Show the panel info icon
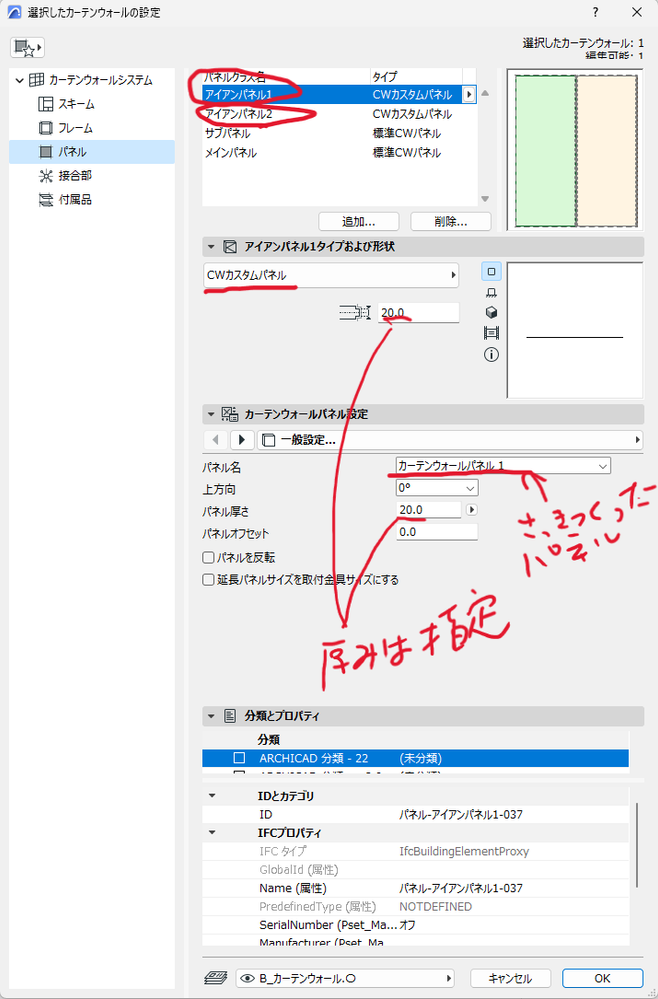The image size is (658, 999). pos(491,355)
